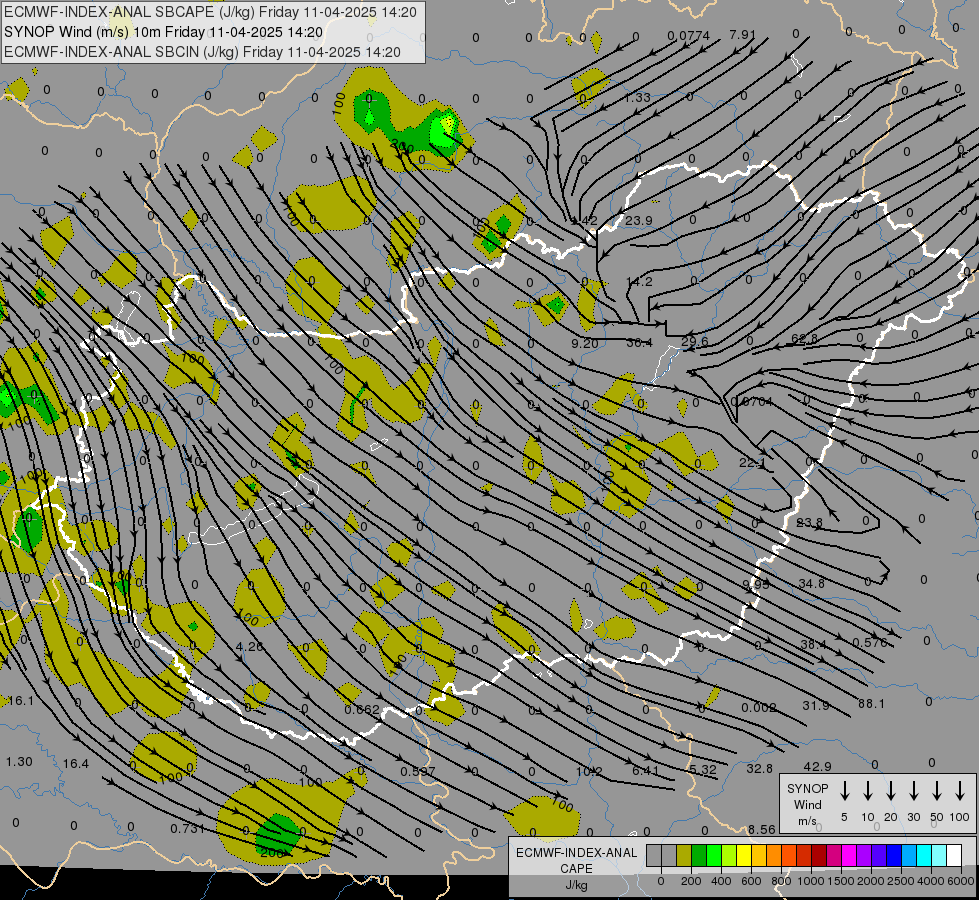The height and width of the screenshot is (900, 979).
Task: Click the 22.1 value on the map
Action: [752, 463]
